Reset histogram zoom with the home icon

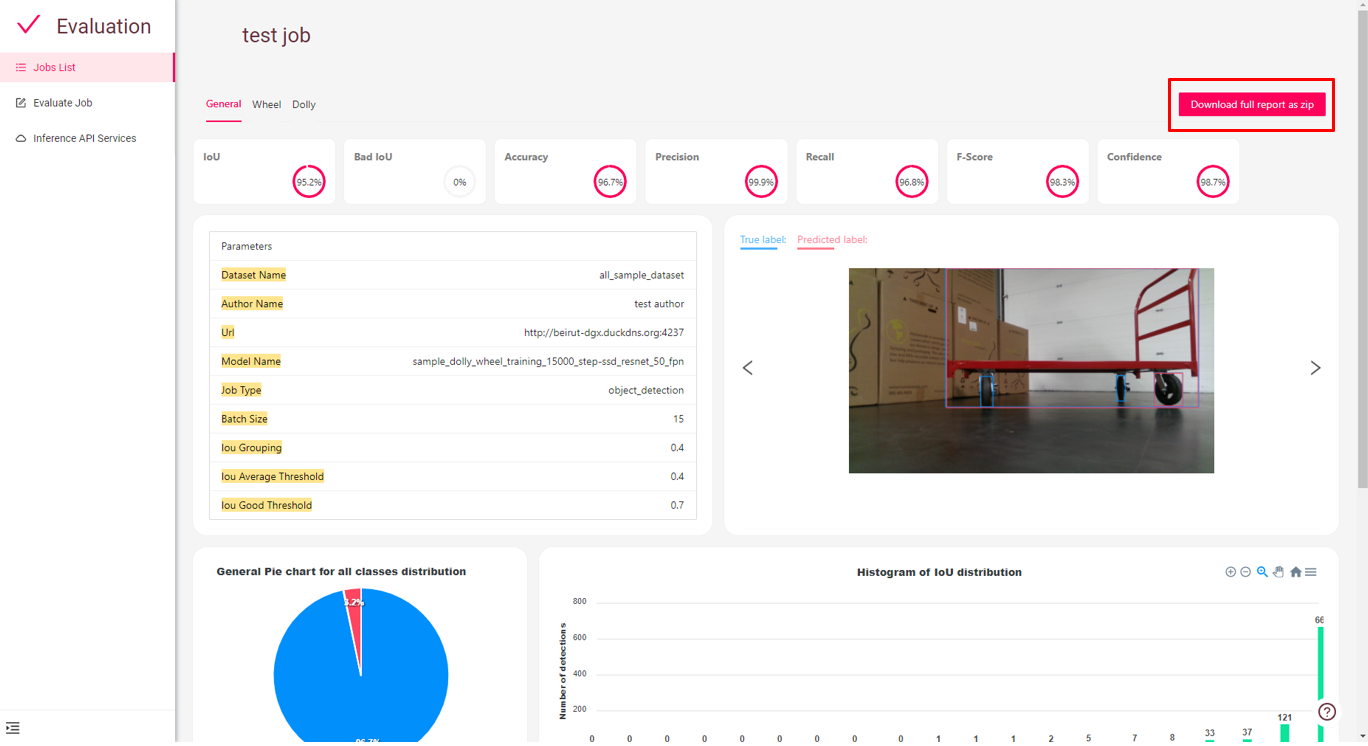coord(1295,572)
